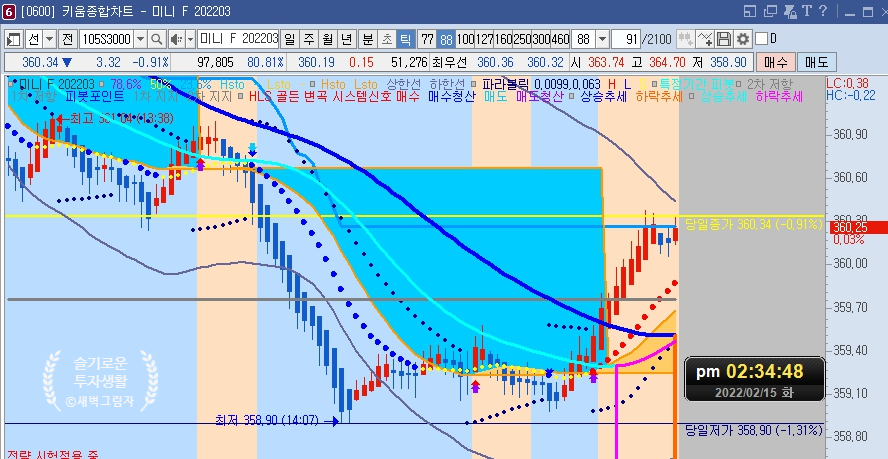Switch to minute 분 period
The width and height of the screenshot is (888, 459).
pos(368,39)
